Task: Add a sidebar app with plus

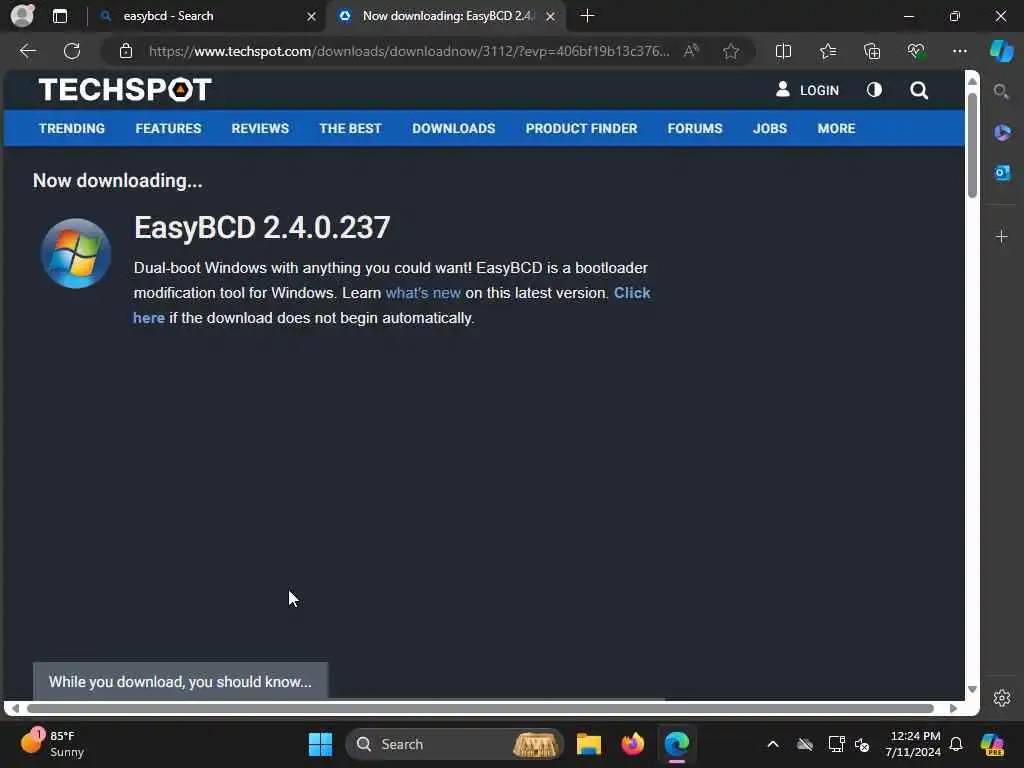Action: (x=1002, y=236)
